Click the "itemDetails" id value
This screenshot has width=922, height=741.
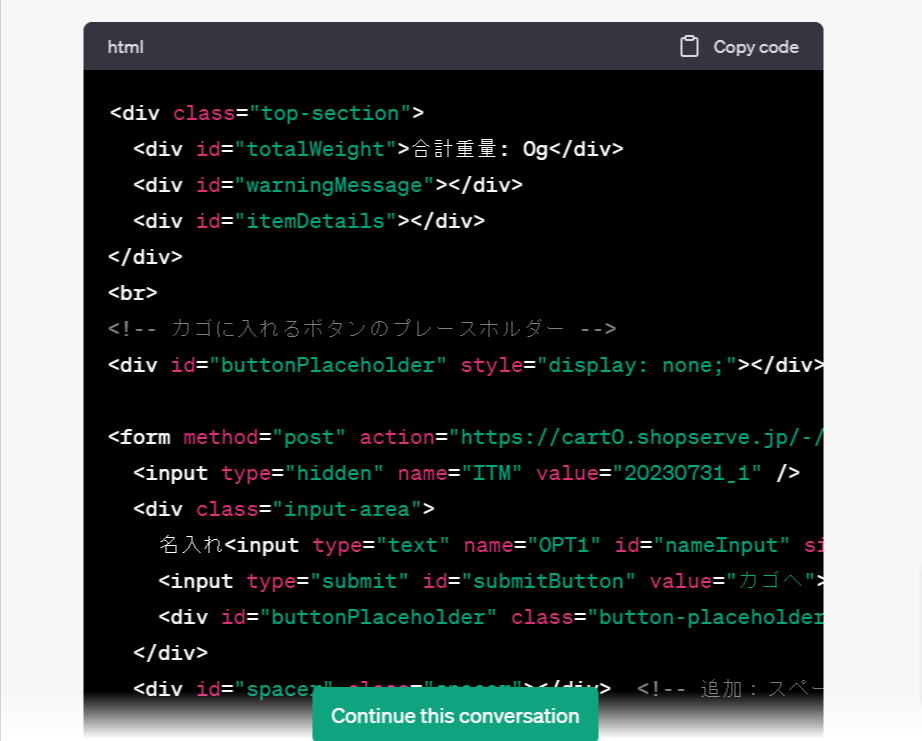(x=309, y=221)
